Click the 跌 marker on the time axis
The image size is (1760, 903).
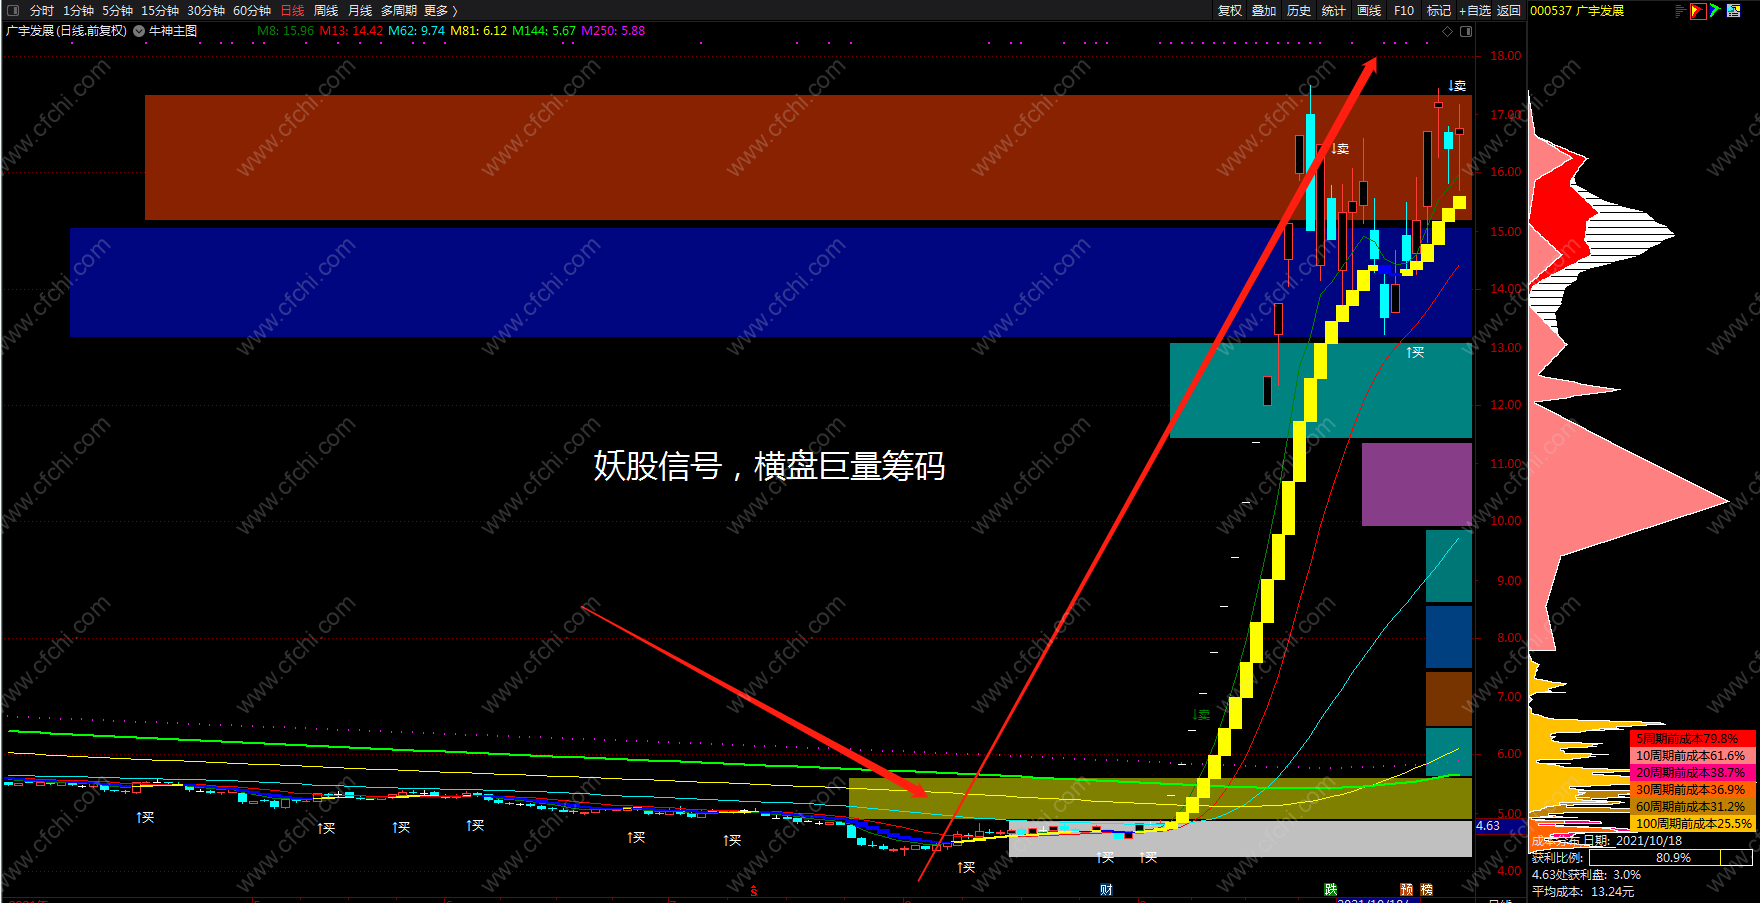coord(1331,890)
